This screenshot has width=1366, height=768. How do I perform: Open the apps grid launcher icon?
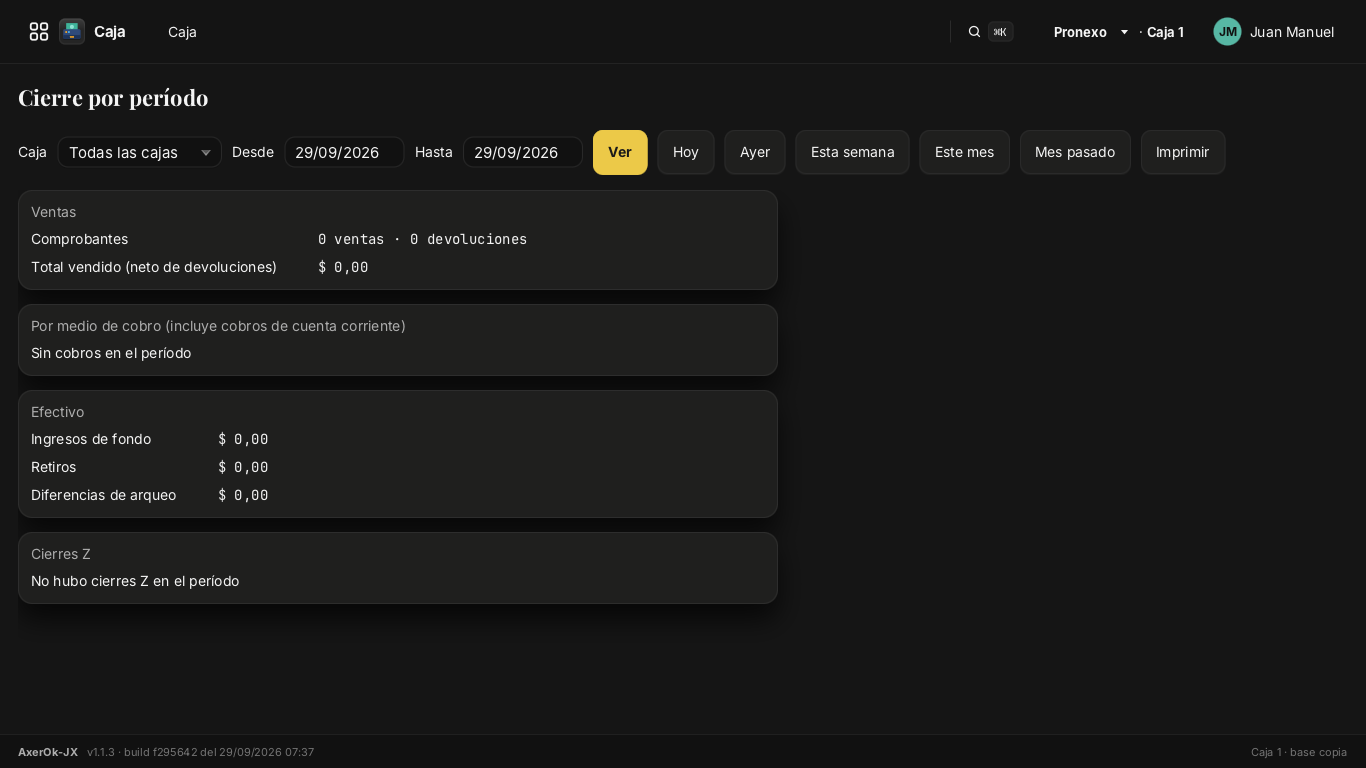[x=39, y=32]
